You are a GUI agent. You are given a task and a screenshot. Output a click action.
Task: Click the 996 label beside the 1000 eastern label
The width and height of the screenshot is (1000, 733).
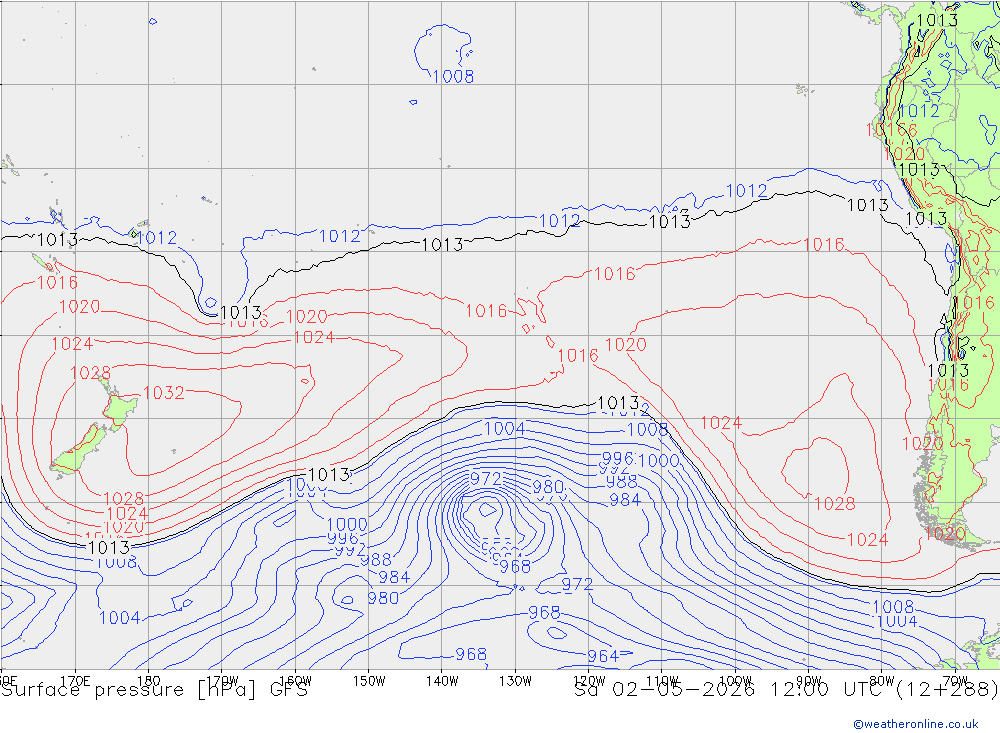[x=618, y=458]
